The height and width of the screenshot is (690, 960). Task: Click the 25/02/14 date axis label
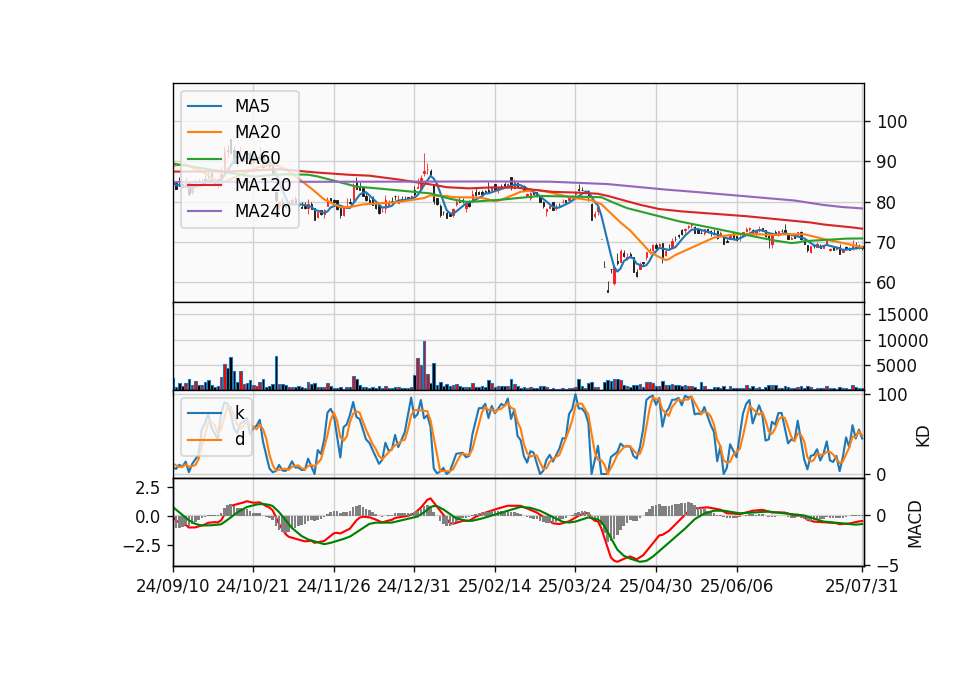click(x=495, y=586)
